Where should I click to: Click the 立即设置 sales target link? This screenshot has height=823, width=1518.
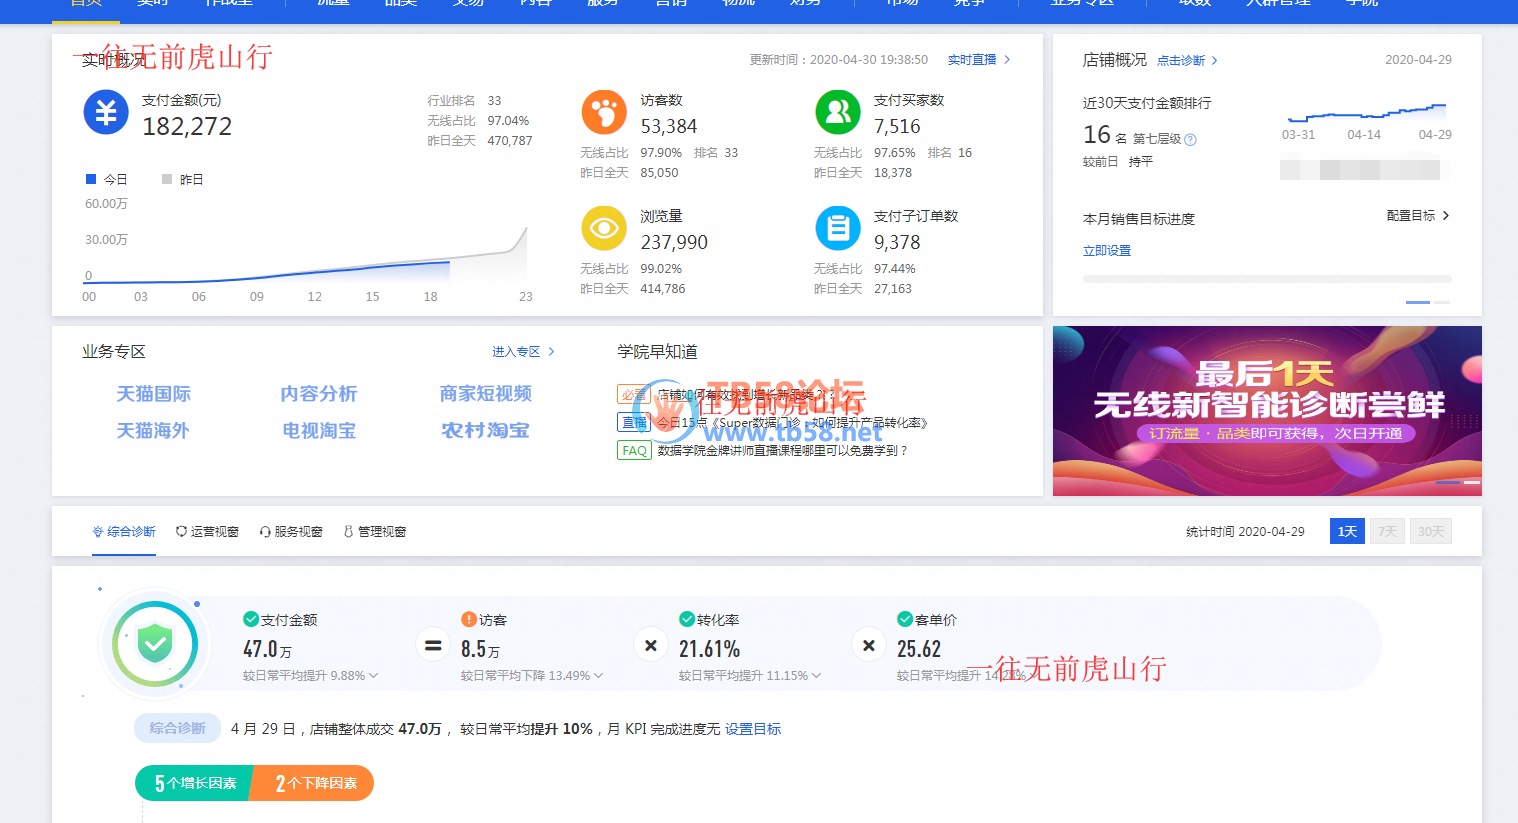pyautogui.click(x=1107, y=251)
